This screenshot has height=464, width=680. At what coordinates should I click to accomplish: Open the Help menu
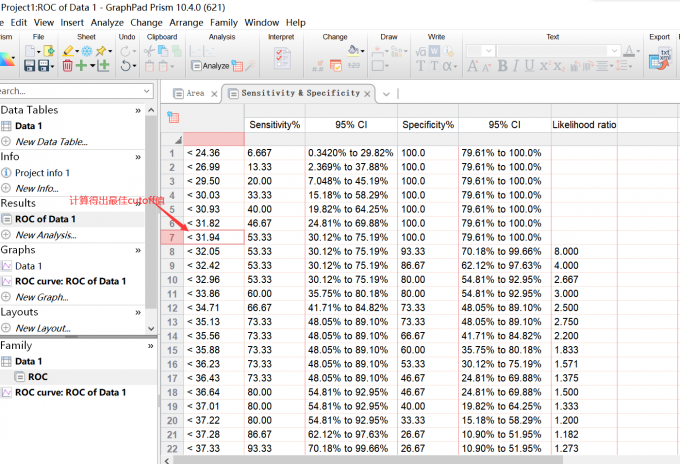coord(296,23)
